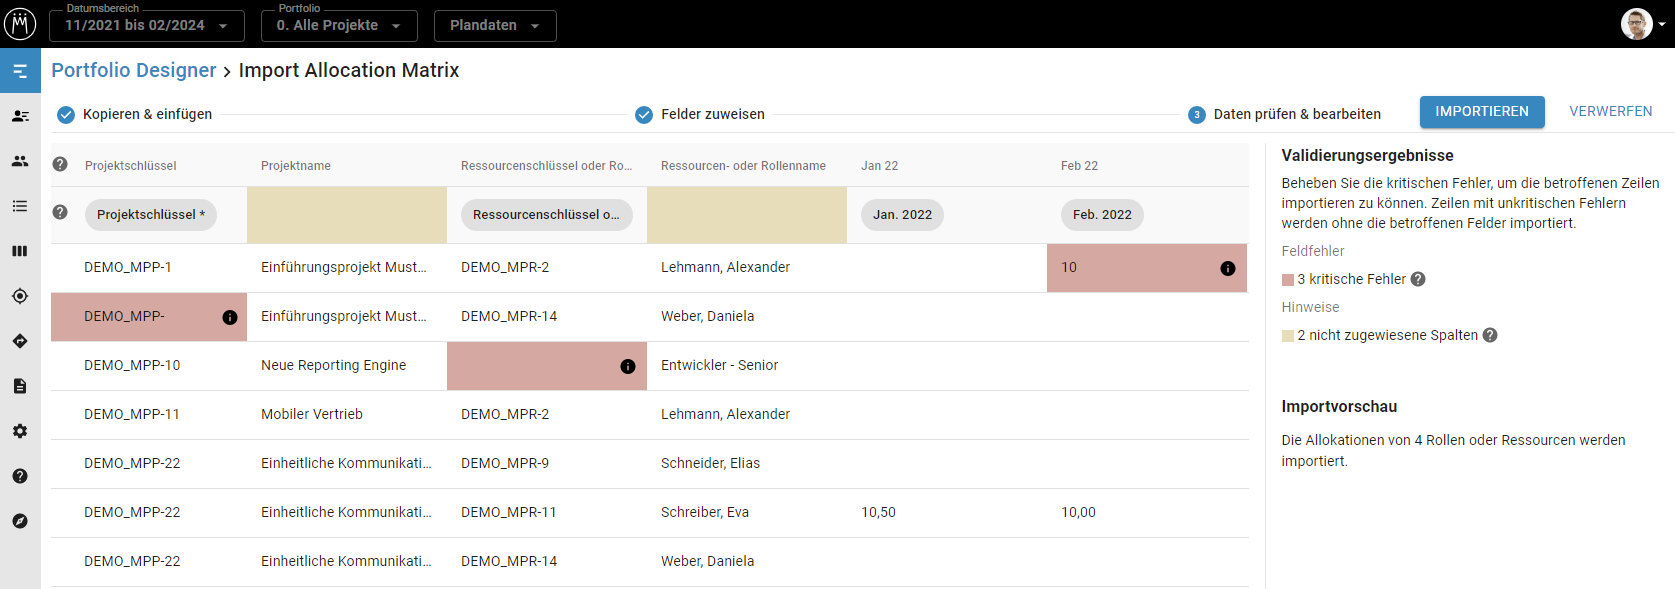This screenshot has height=589, width=1675.
Task: Click the crosshair target sidebar icon
Action: tap(20, 296)
